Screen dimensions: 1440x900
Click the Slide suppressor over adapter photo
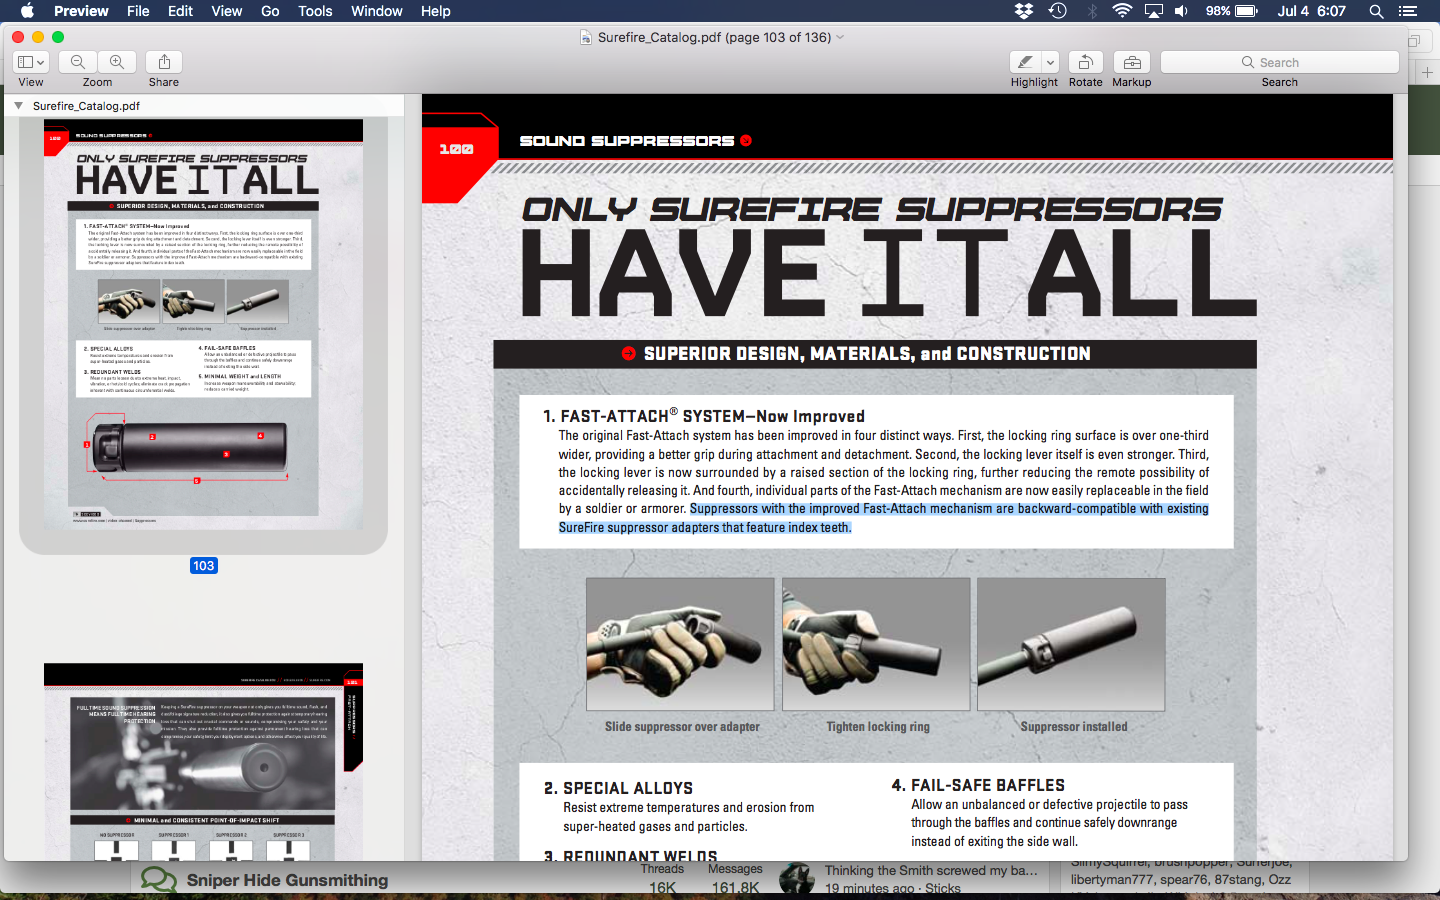click(x=680, y=644)
